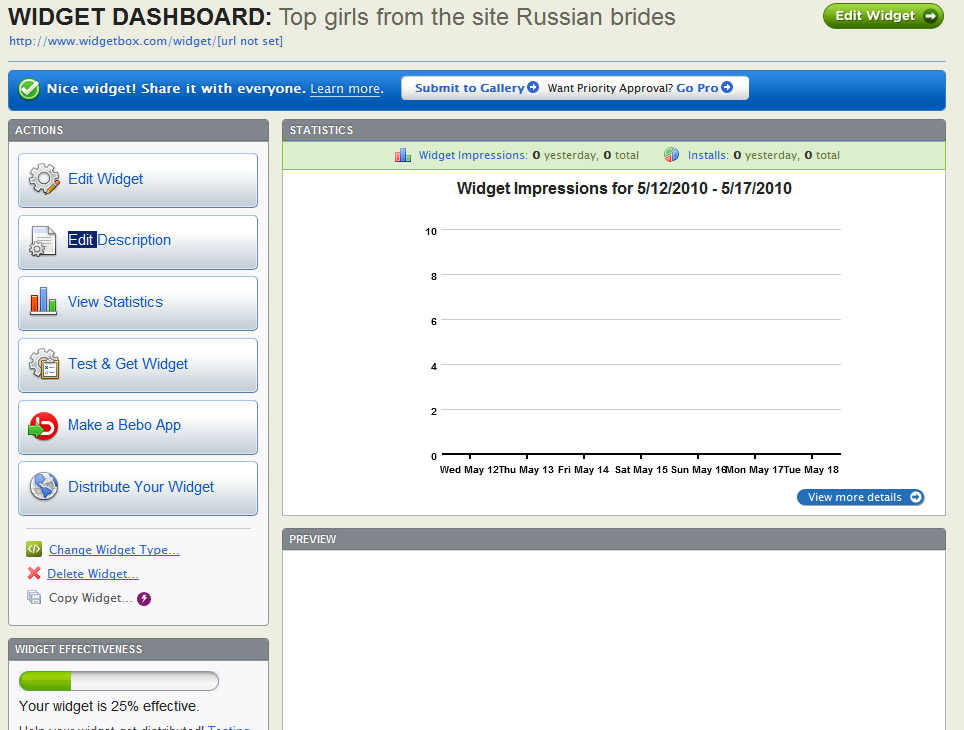The width and height of the screenshot is (964, 730).
Task: Click the copy icon beside Copy Widget
Action: (34, 597)
